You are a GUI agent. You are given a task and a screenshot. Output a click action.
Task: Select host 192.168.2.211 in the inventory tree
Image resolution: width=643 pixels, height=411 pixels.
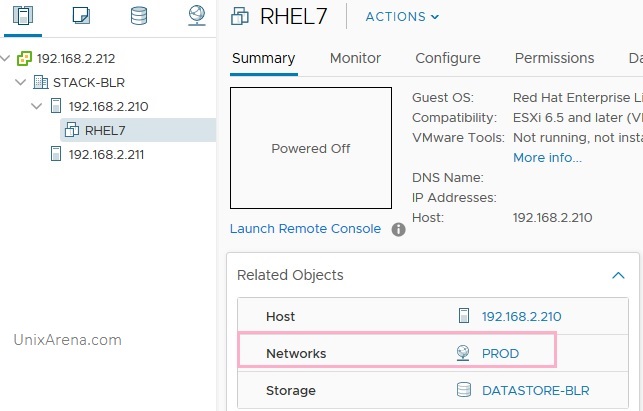click(107, 155)
